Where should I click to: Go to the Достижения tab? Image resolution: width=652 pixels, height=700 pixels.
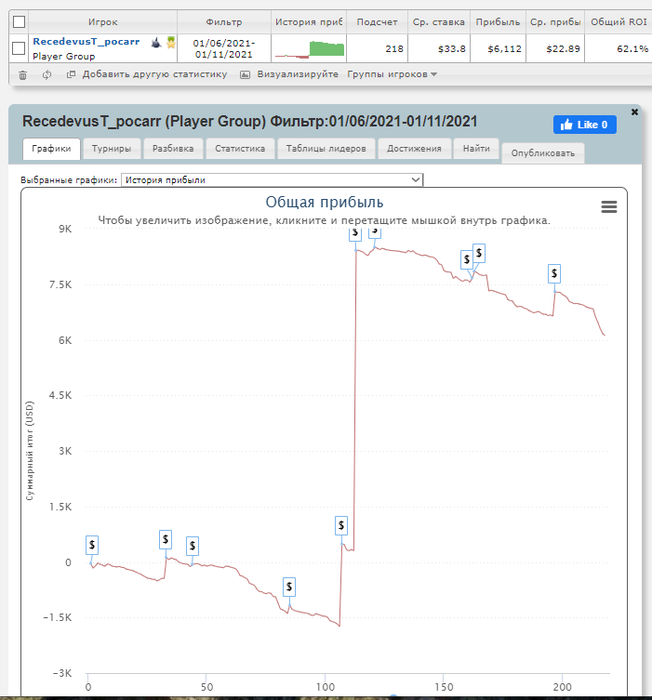pyautogui.click(x=414, y=149)
